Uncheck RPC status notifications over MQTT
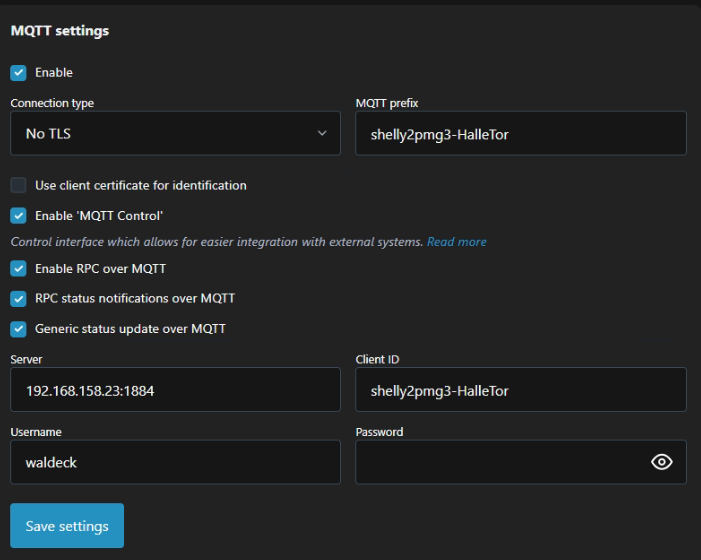The image size is (701, 560). (18, 299)
